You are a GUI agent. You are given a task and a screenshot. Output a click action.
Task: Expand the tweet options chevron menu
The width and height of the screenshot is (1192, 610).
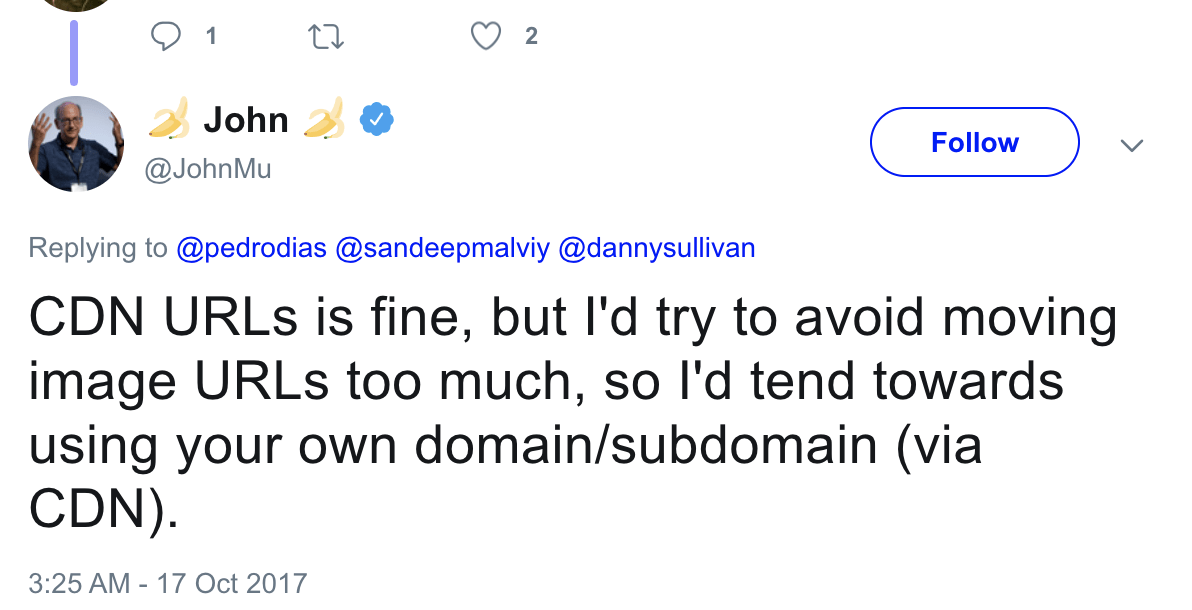pos(1131,145)
